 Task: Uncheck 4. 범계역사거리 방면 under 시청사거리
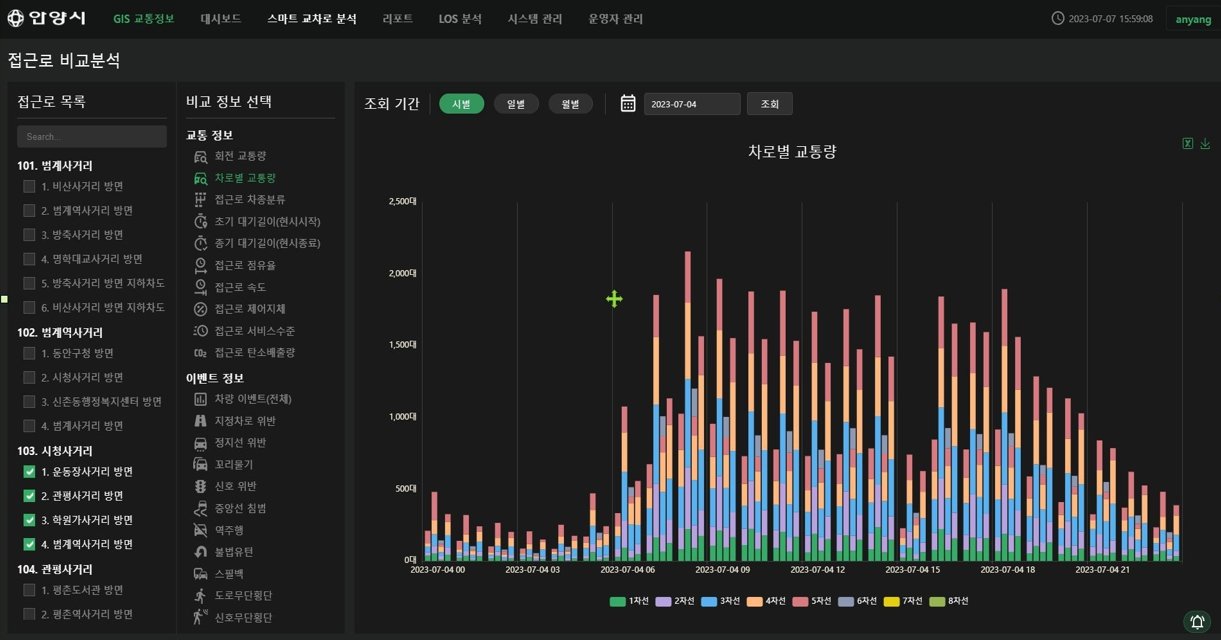[x=29, y=545]
